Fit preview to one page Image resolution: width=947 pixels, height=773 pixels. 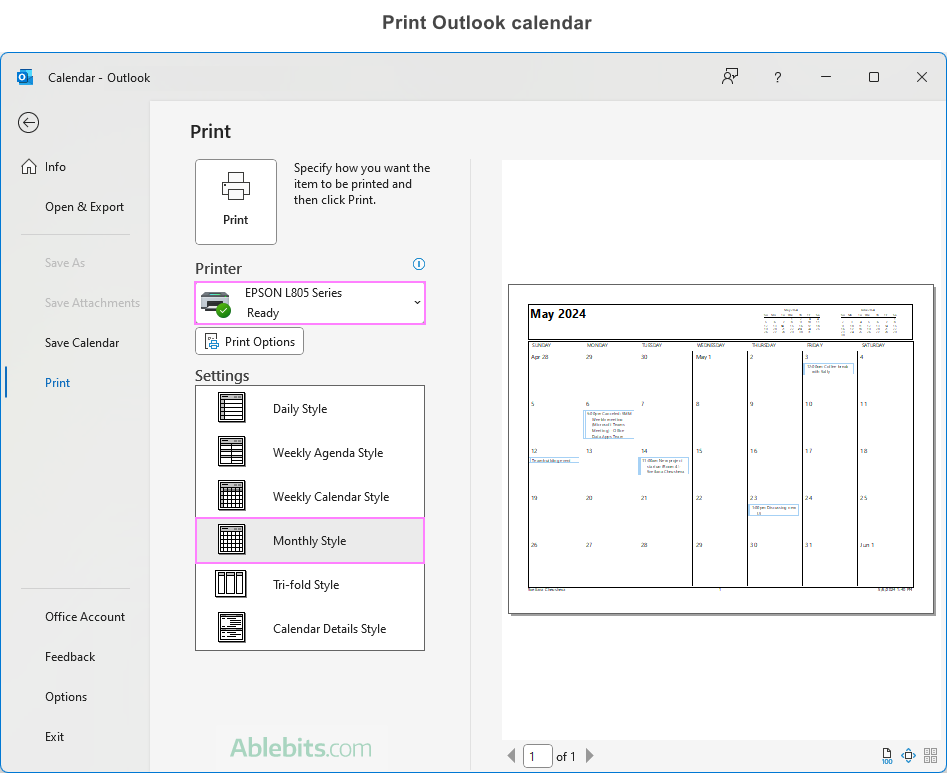point(908,755)
